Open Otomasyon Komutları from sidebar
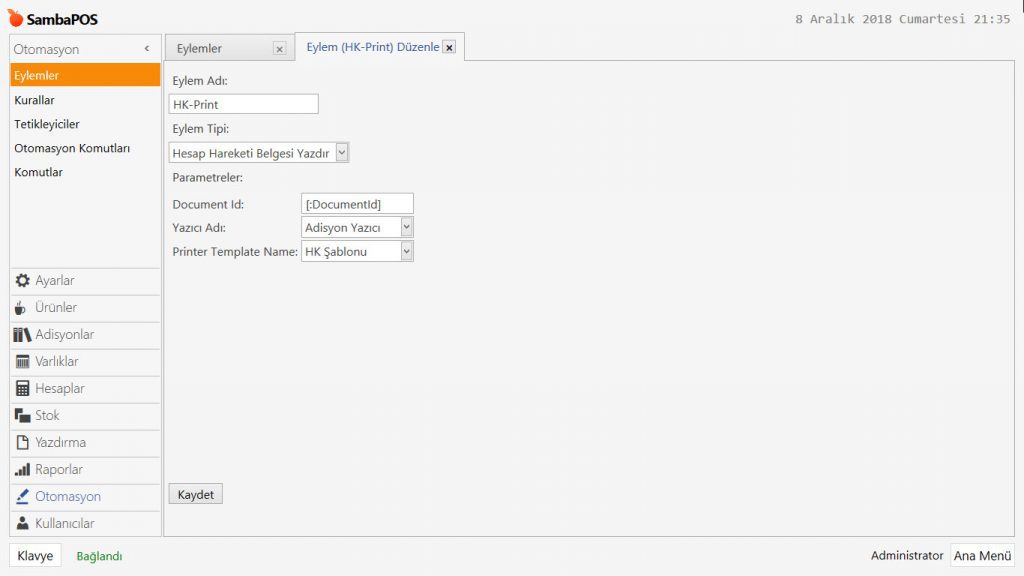The width and height of the screenshot is (1024, 576). 72,148
